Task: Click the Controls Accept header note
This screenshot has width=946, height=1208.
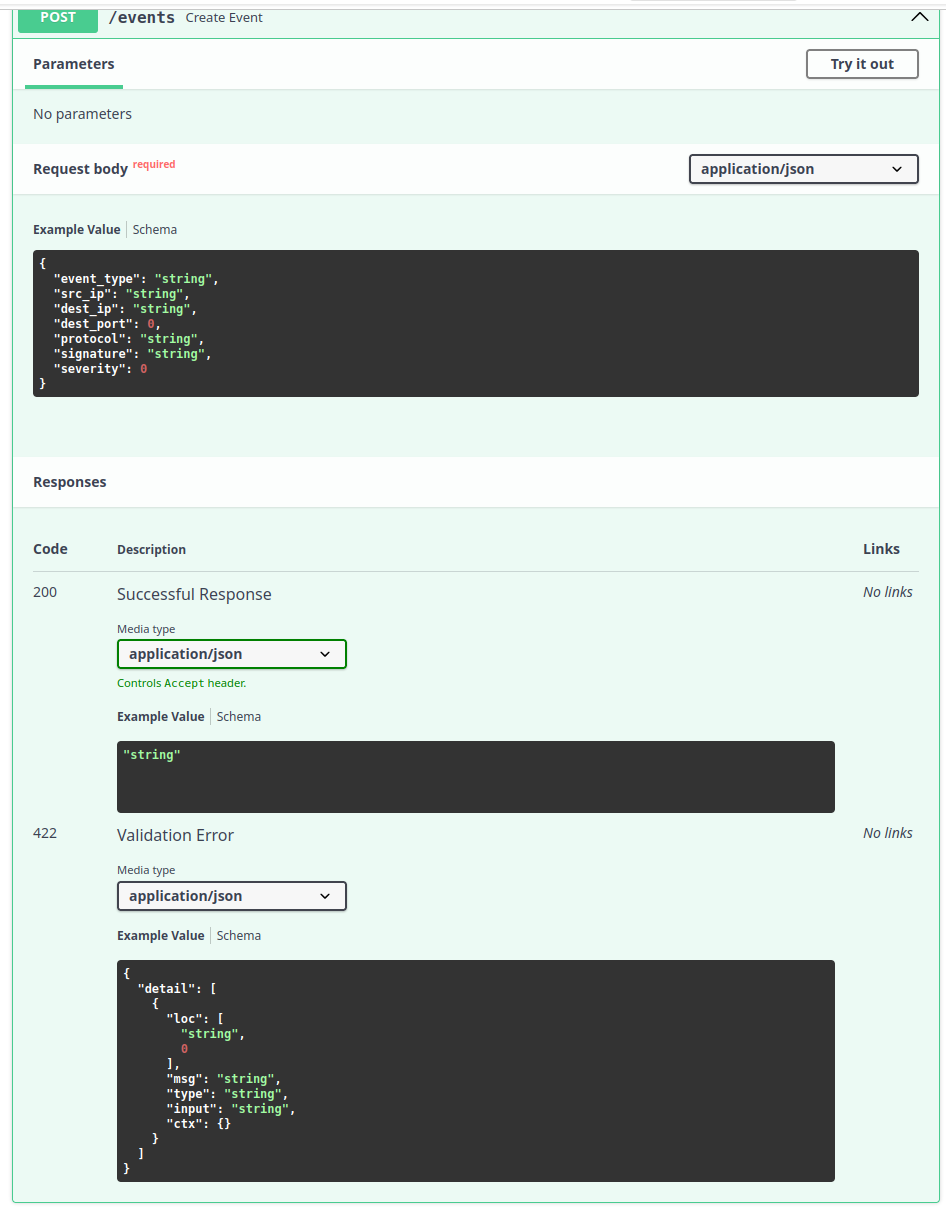Action: pyautogui.click(x=181, y=683)
